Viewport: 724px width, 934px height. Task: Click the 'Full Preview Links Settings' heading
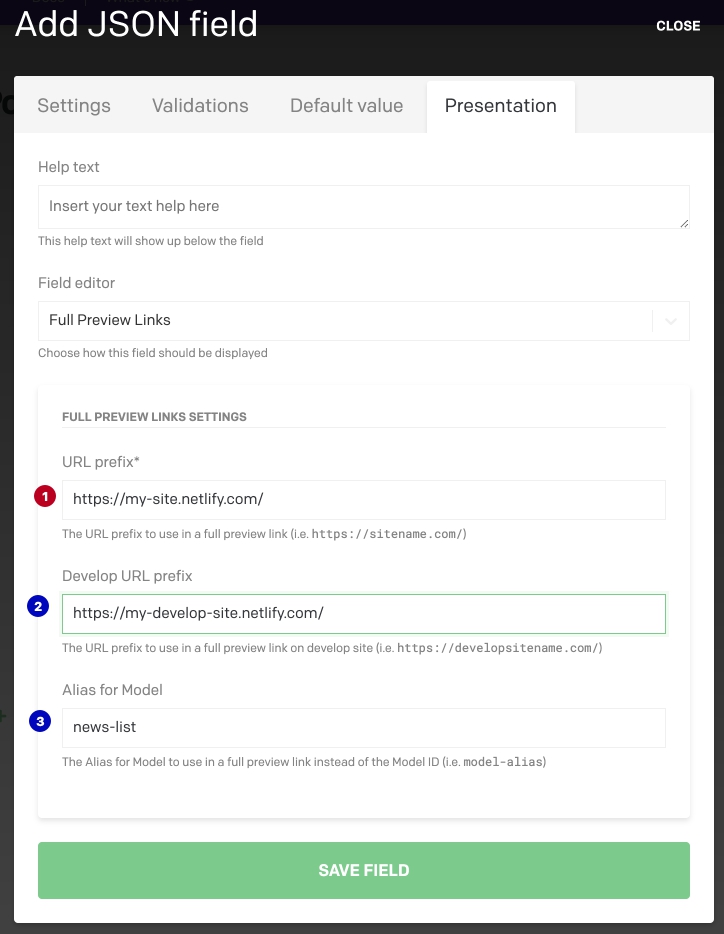tap(154, 416)
